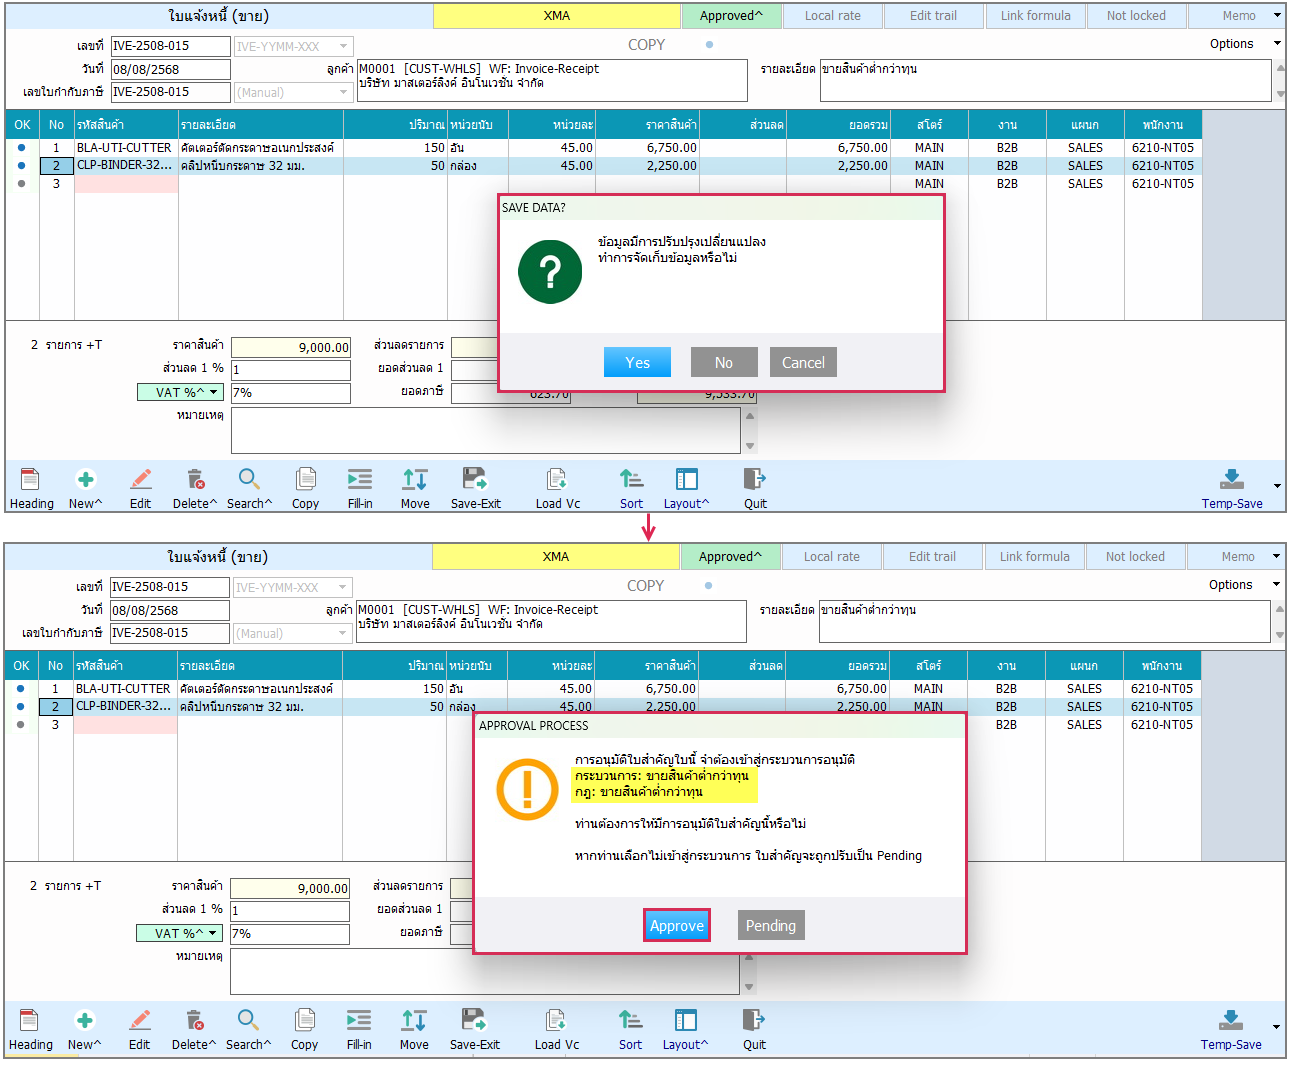Open the IVE-YYMM-XXX combo box in top window
The height and width of the screenshot is (1069, 1292).
[293, 46]
